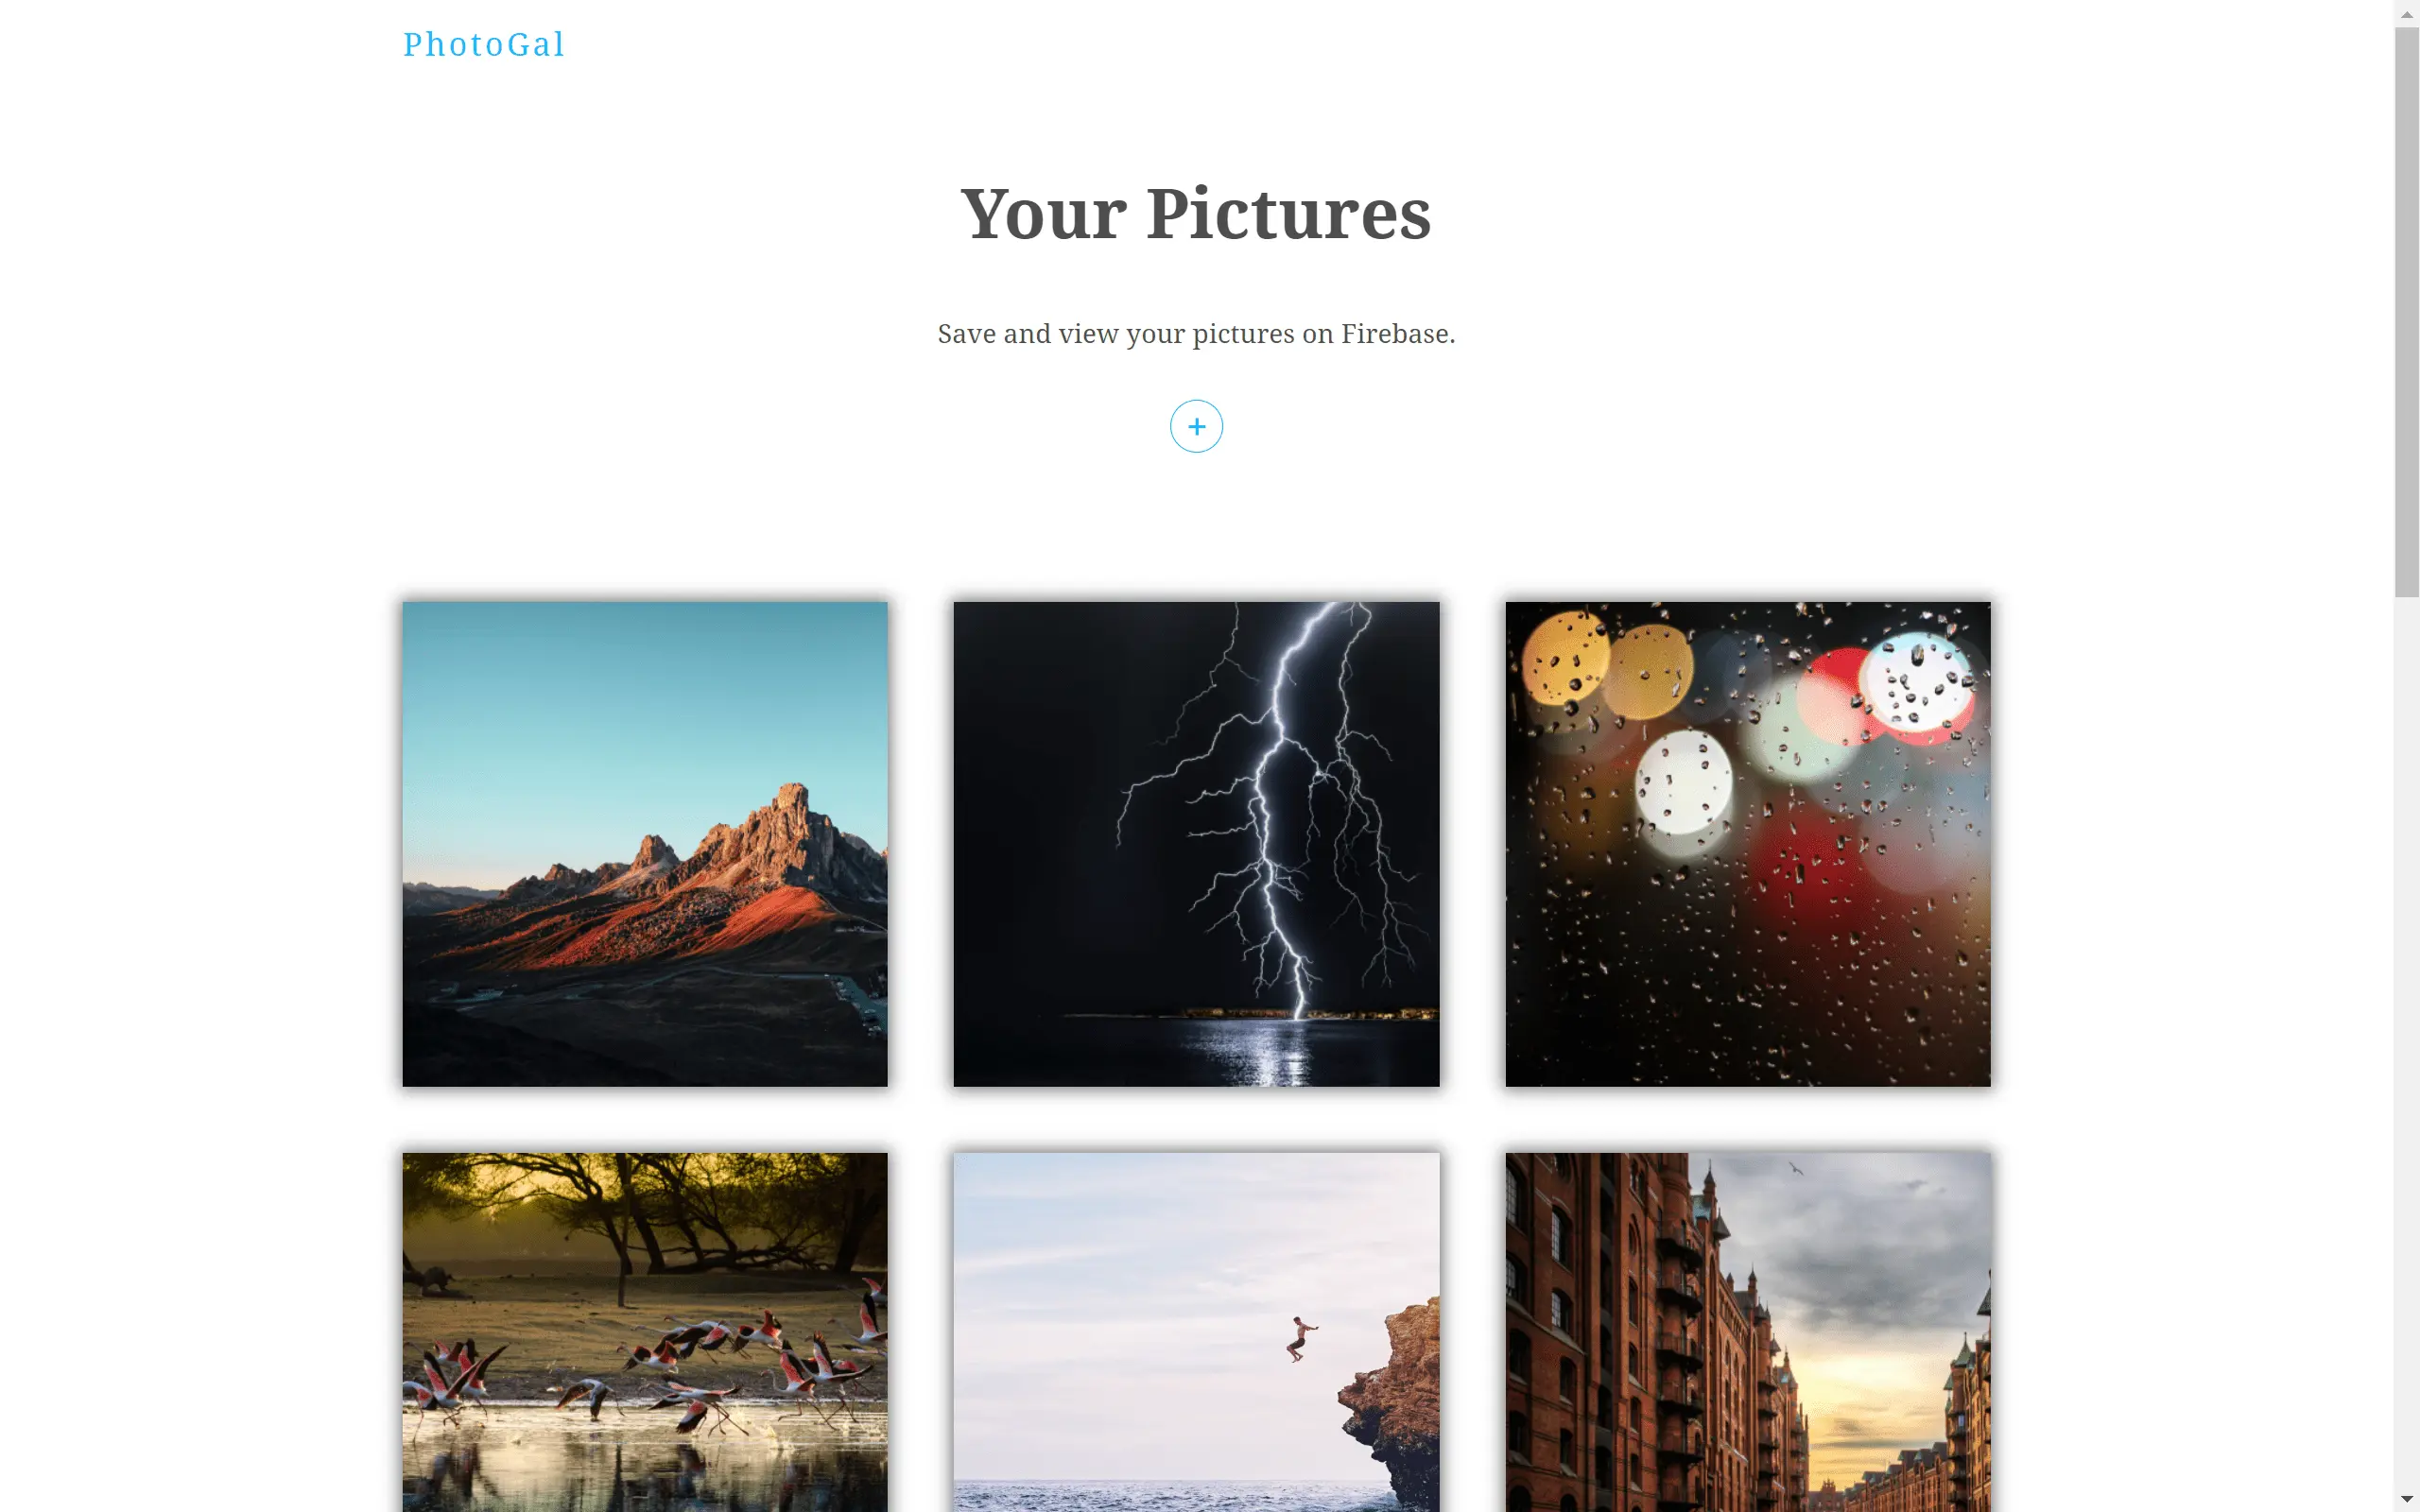Click the Save and view subtitle text
The width and height of the screenshot is (2420, 1512).
pos(1196,334)
